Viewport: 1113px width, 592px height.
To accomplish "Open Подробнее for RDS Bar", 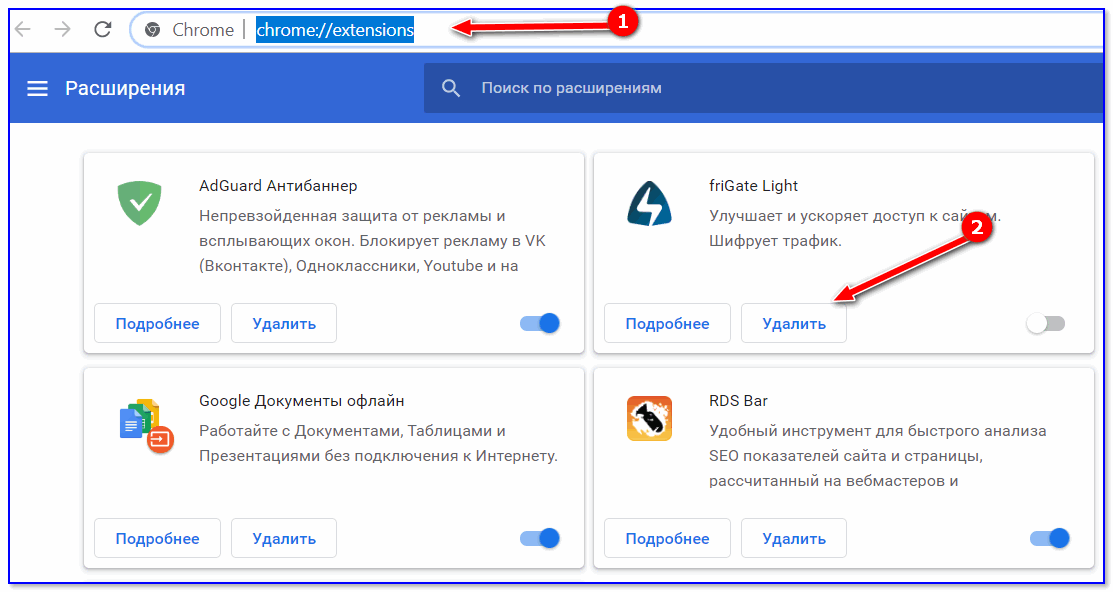I will 667,539.
